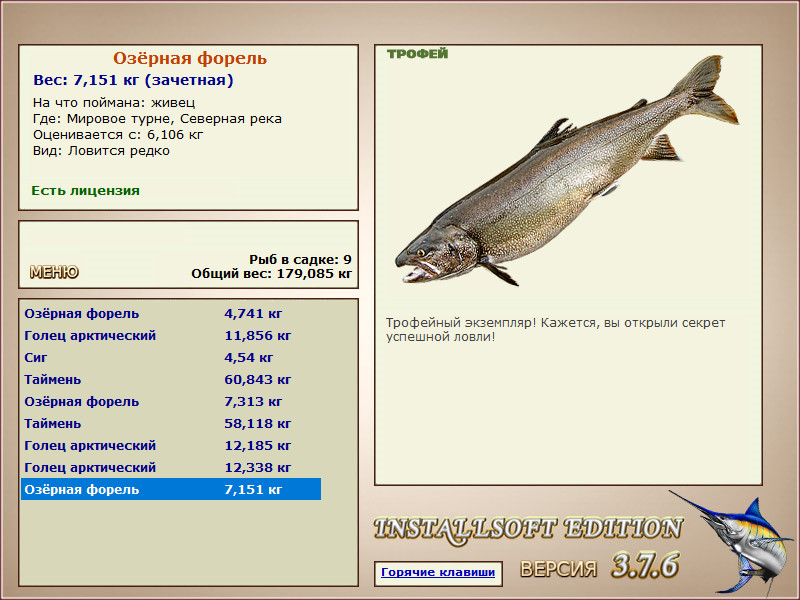Screen dimensions: 800x600
Task: Click the ТРОФЕЙ label
Action: [417, 54]
